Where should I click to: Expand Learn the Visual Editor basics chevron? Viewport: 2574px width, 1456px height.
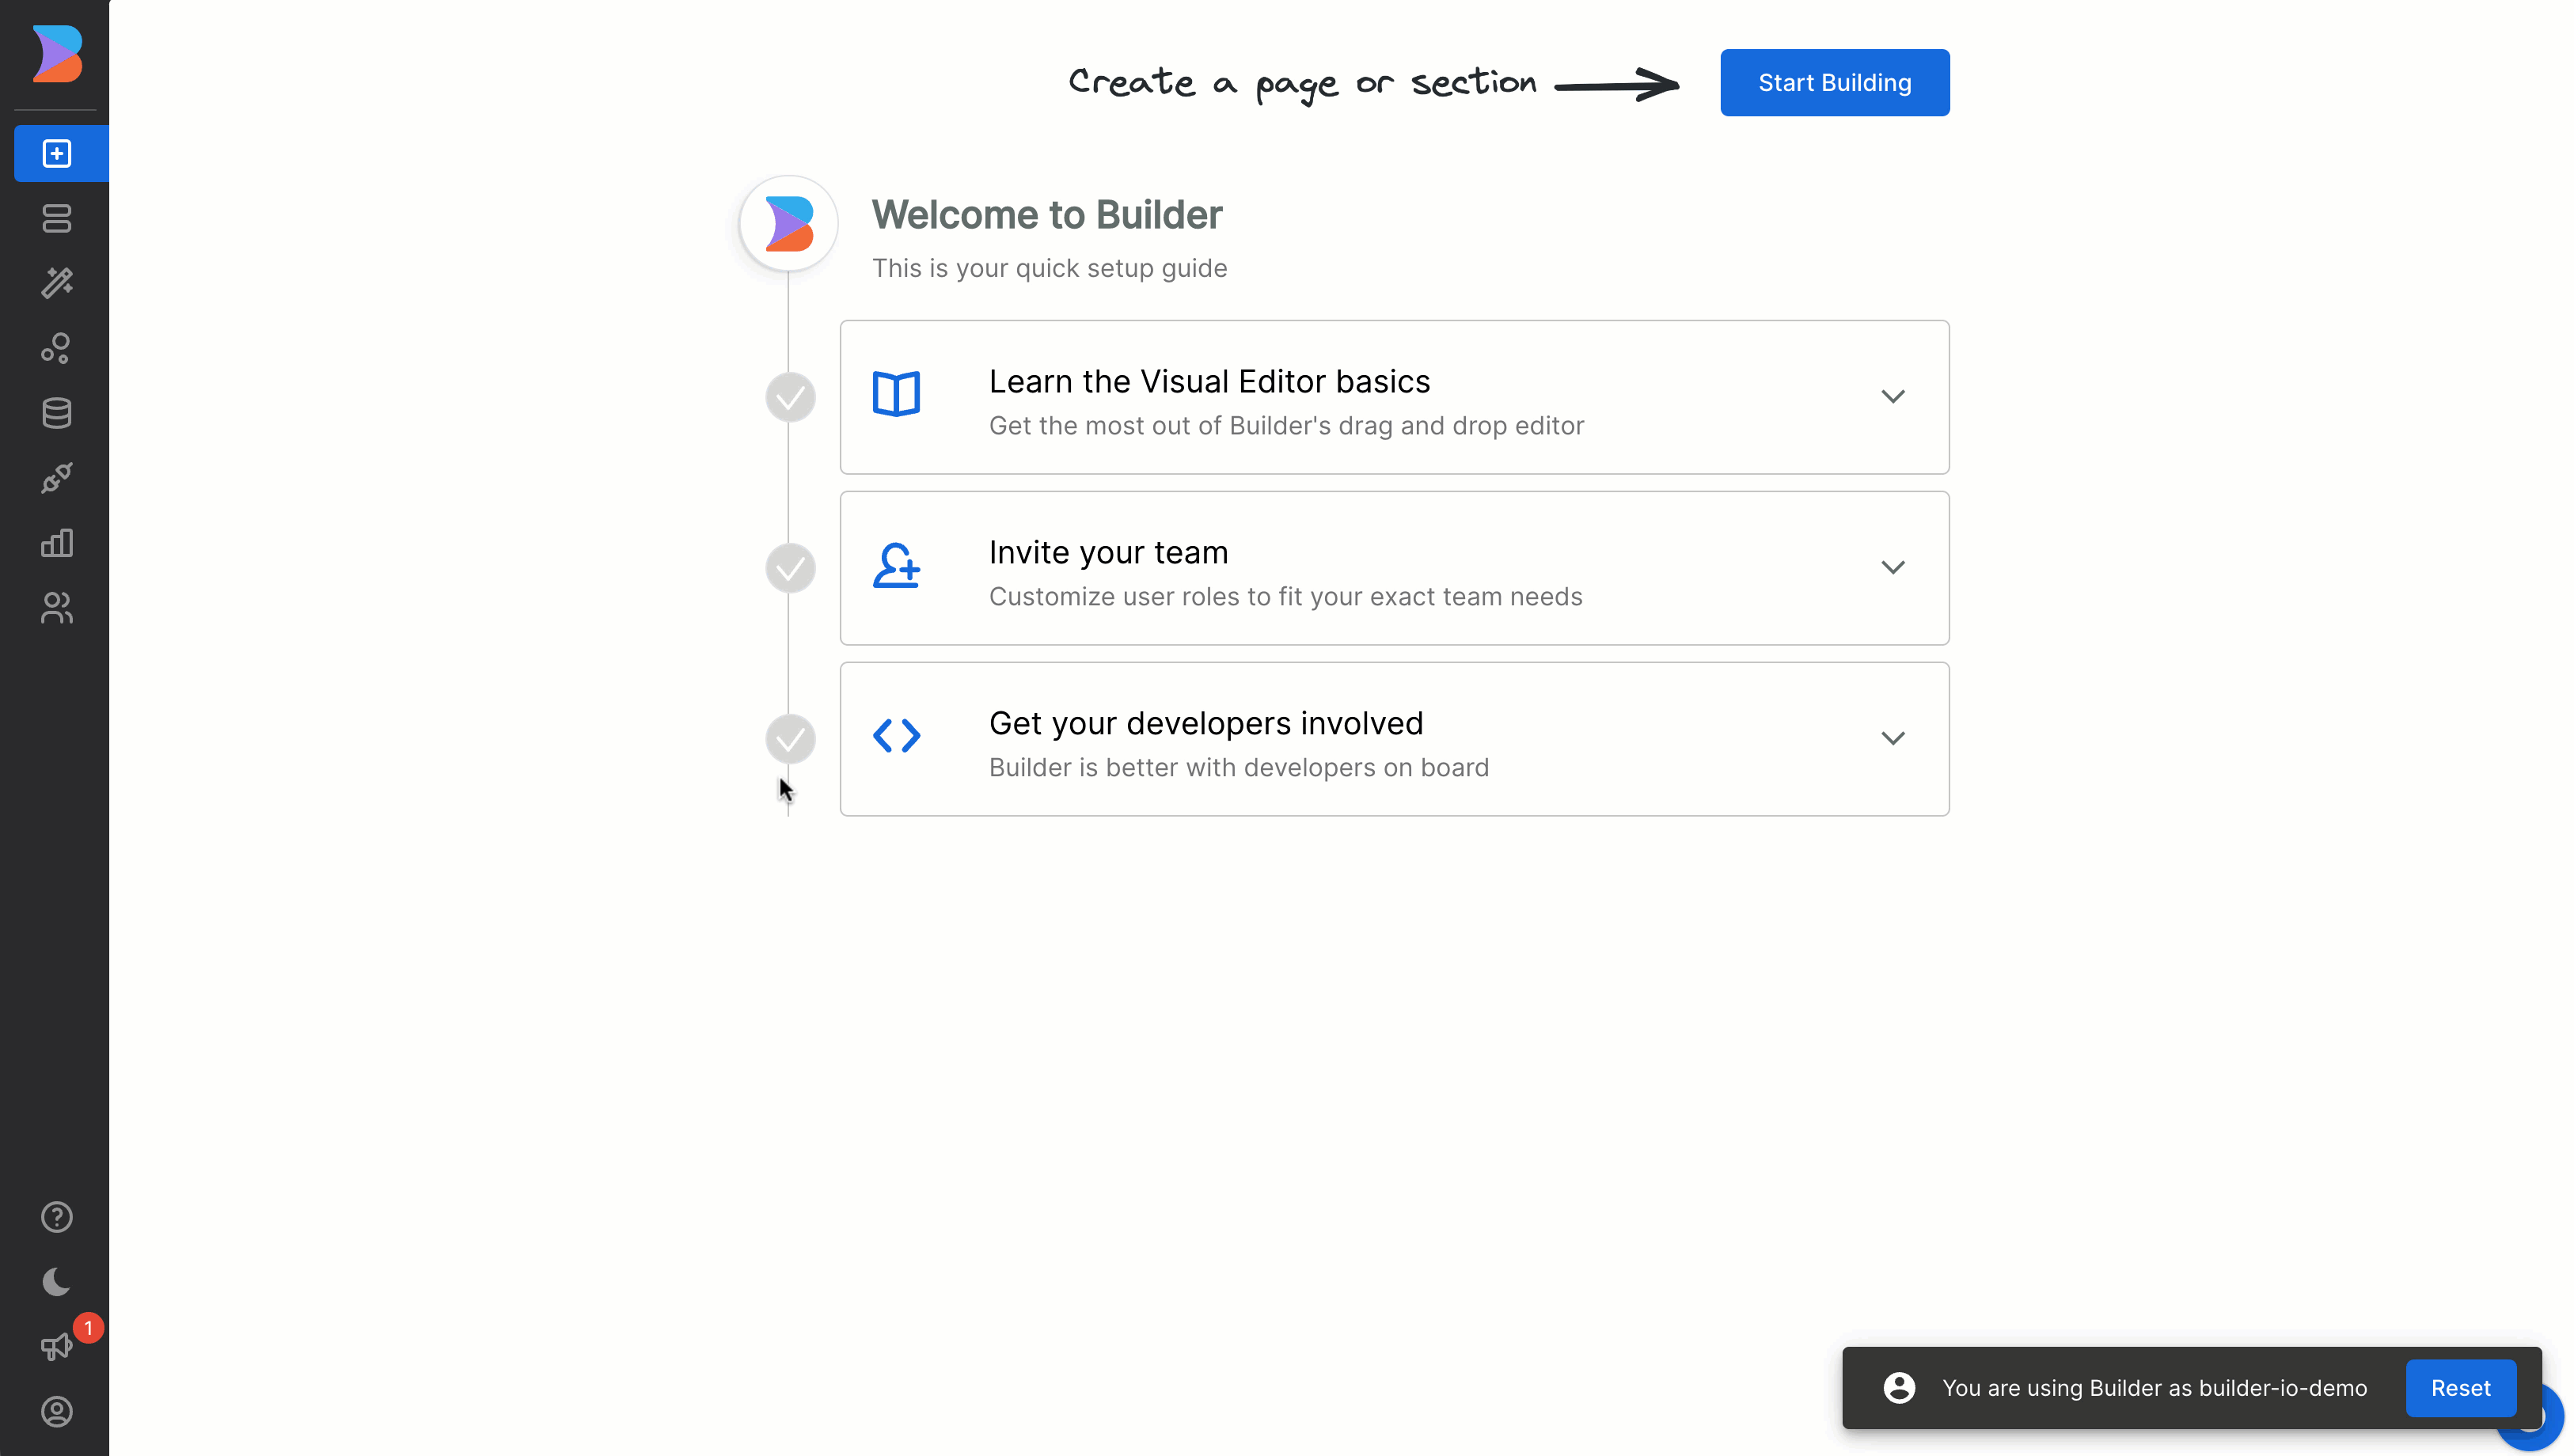[x=1893, y=397]
